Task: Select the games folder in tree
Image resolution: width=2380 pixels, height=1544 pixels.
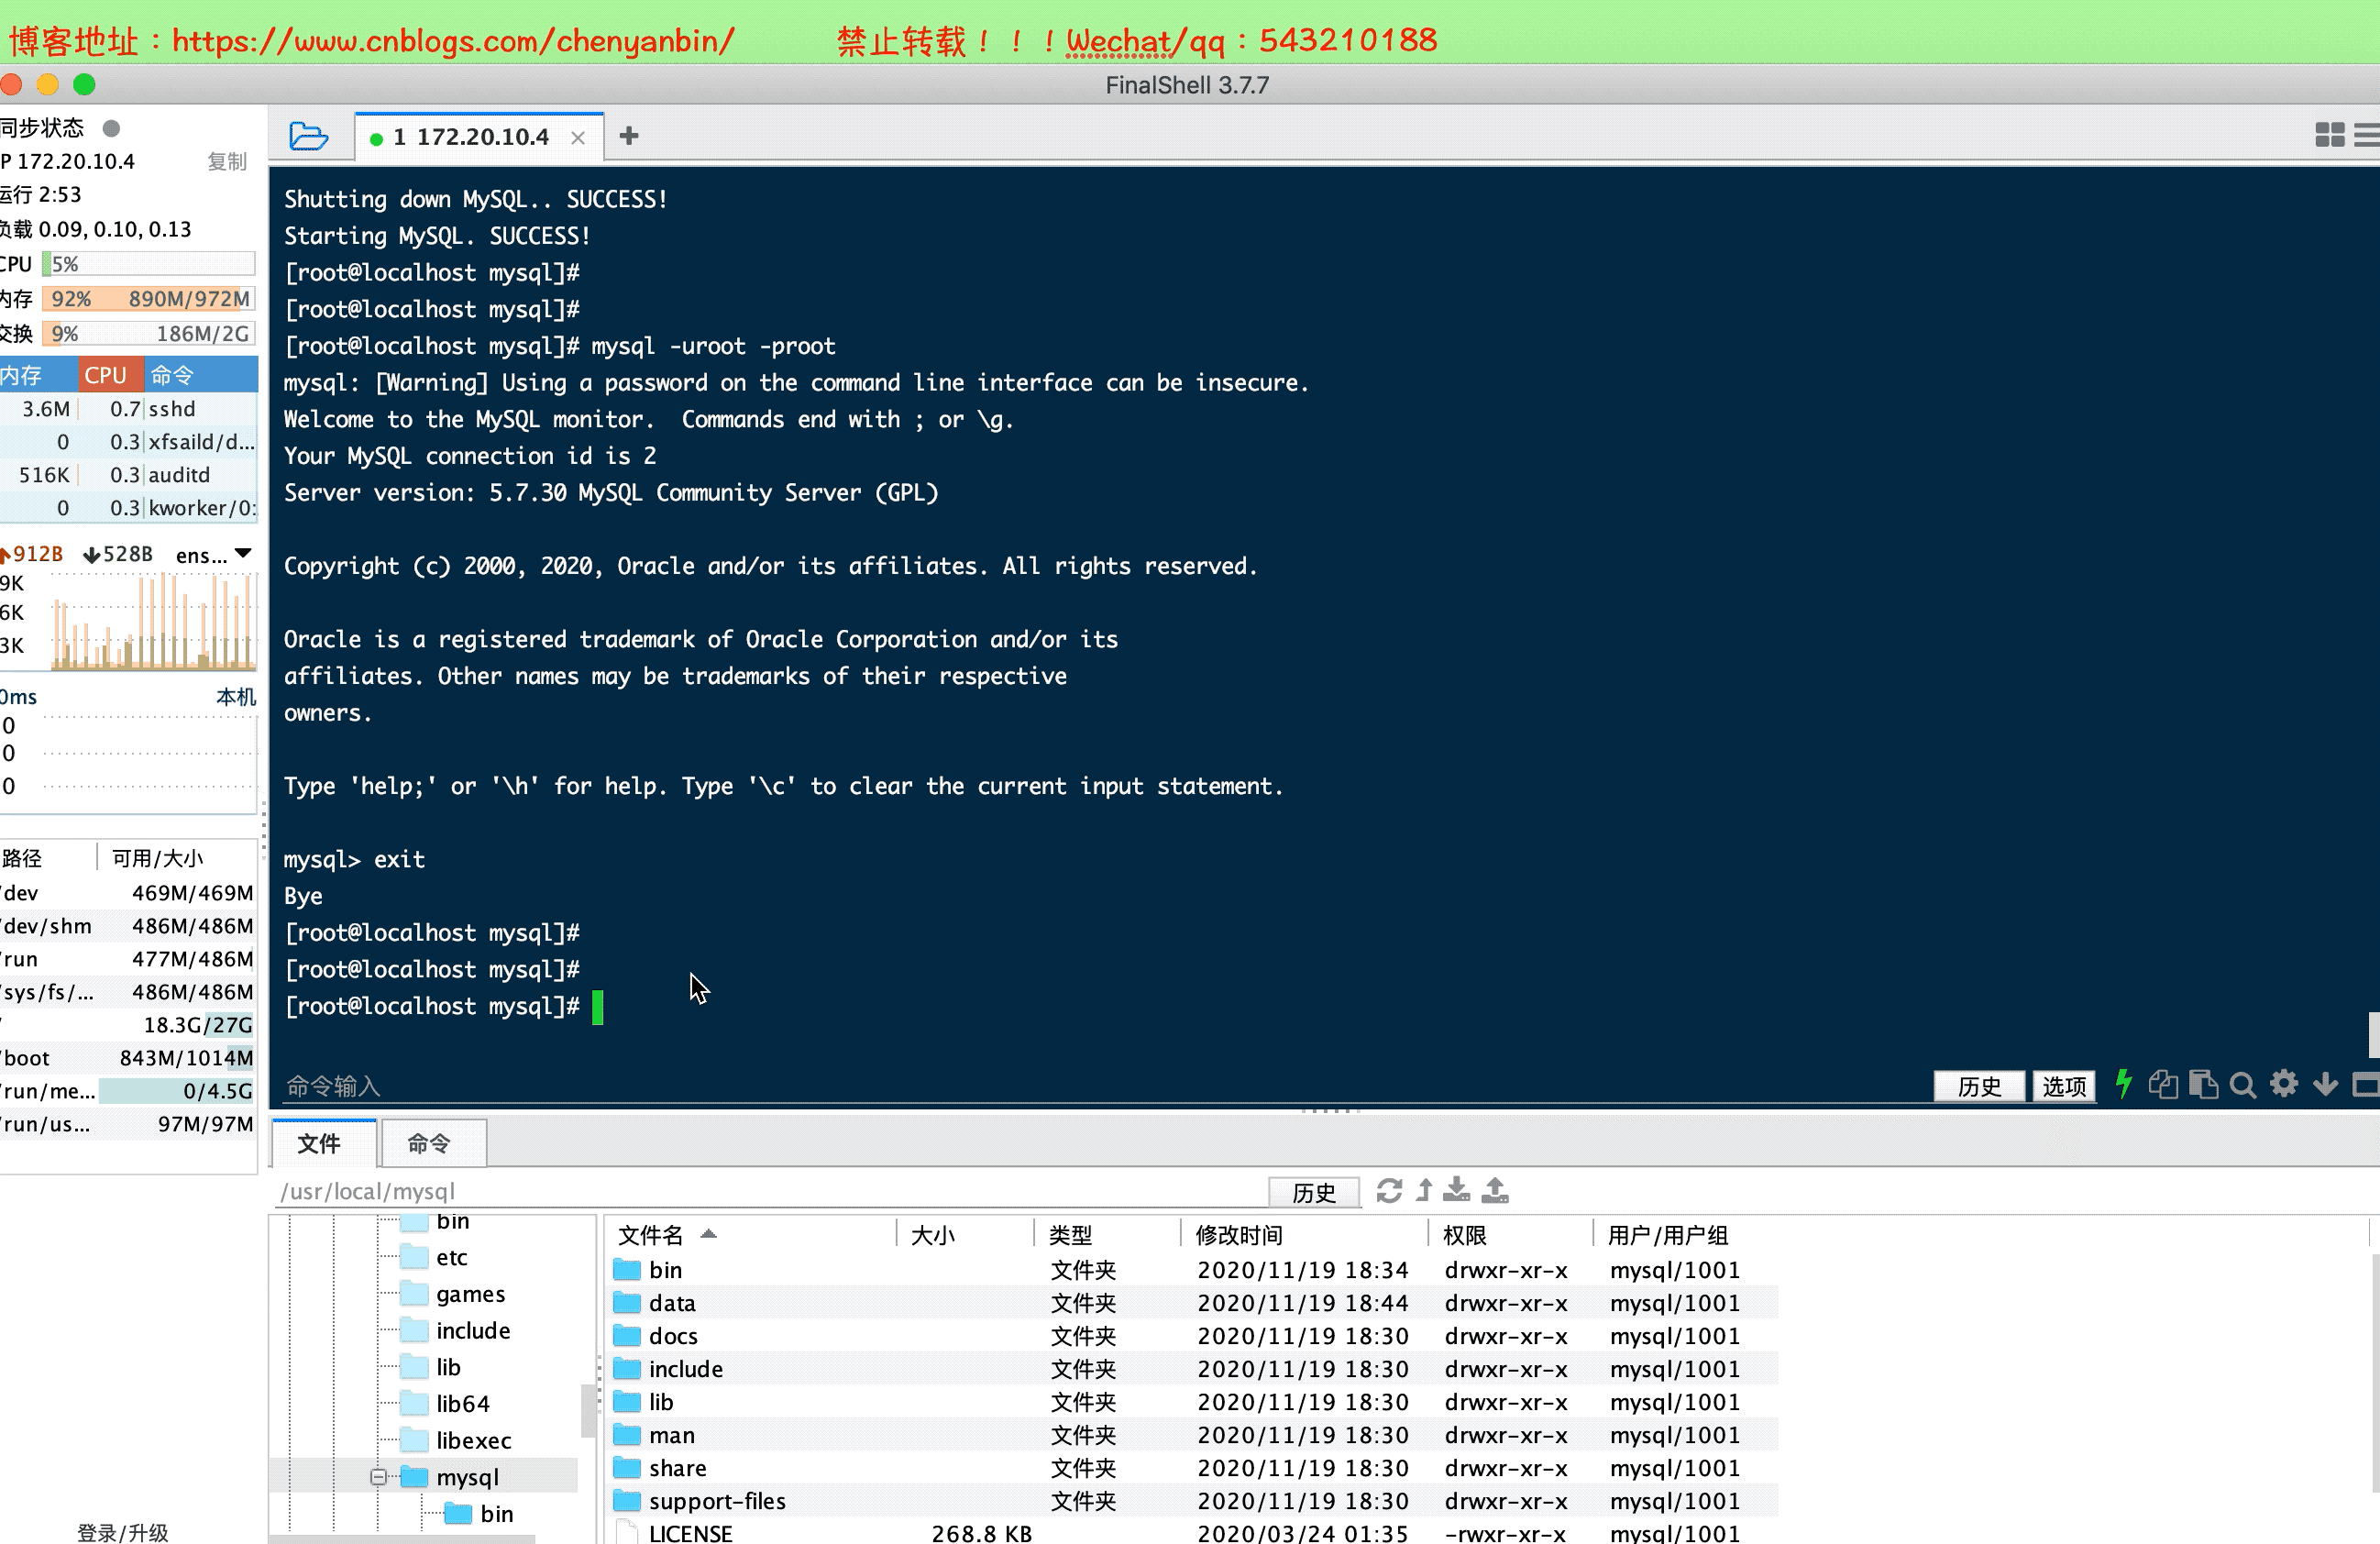Action: tap(452, 1294)
